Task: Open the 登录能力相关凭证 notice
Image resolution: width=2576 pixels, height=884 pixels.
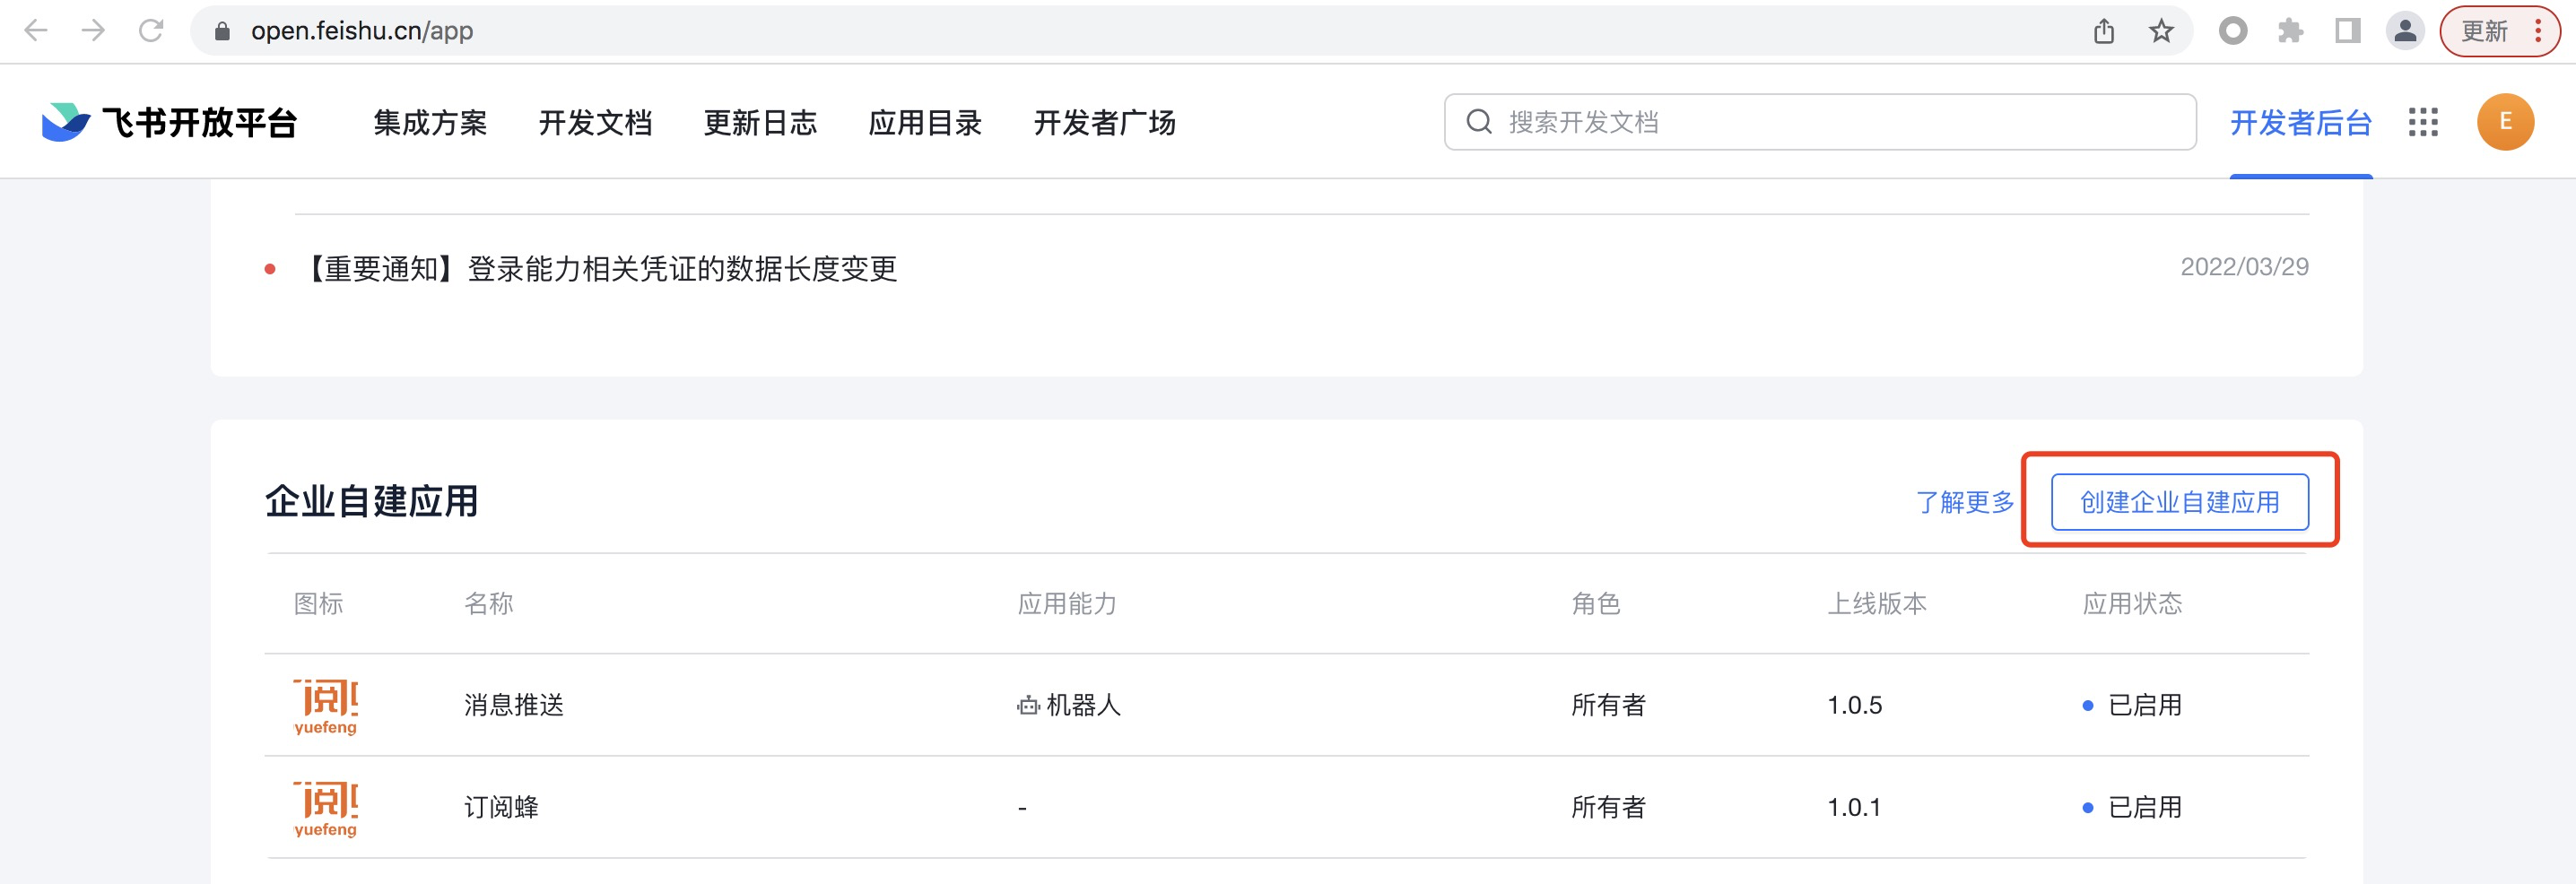Action: click(x=602, y=269)
